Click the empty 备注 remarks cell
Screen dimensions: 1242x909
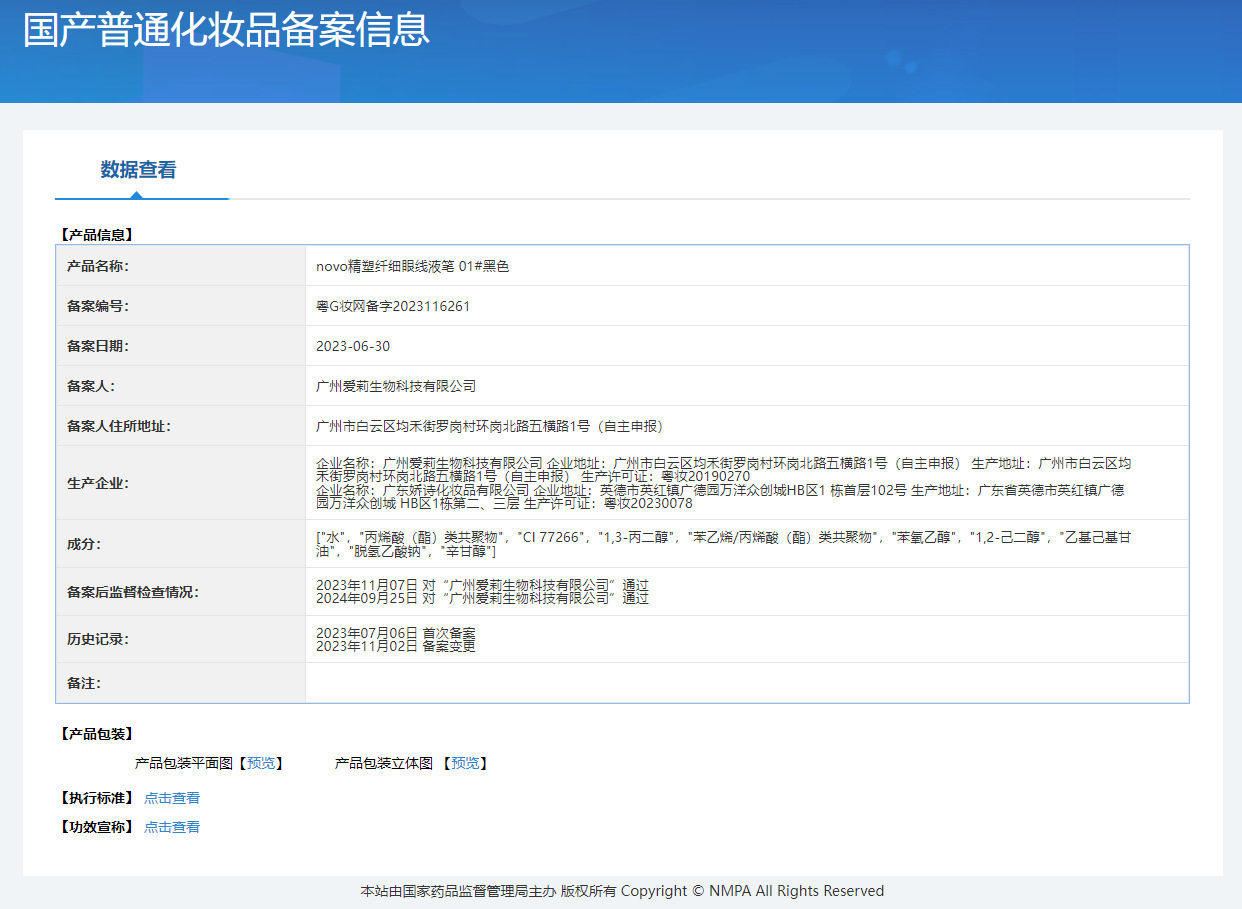747,683
